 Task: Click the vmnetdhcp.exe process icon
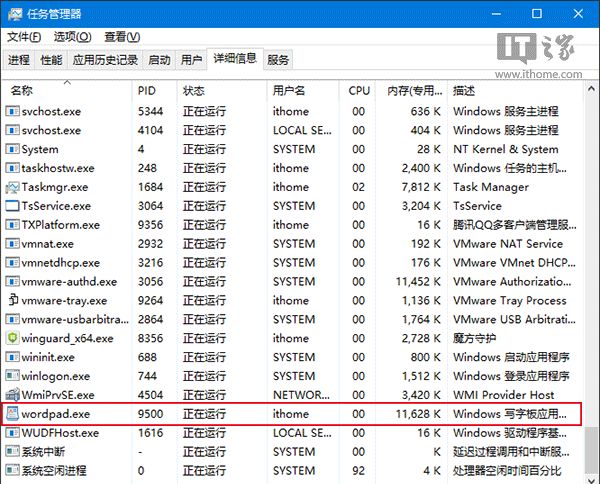point(12,262)
